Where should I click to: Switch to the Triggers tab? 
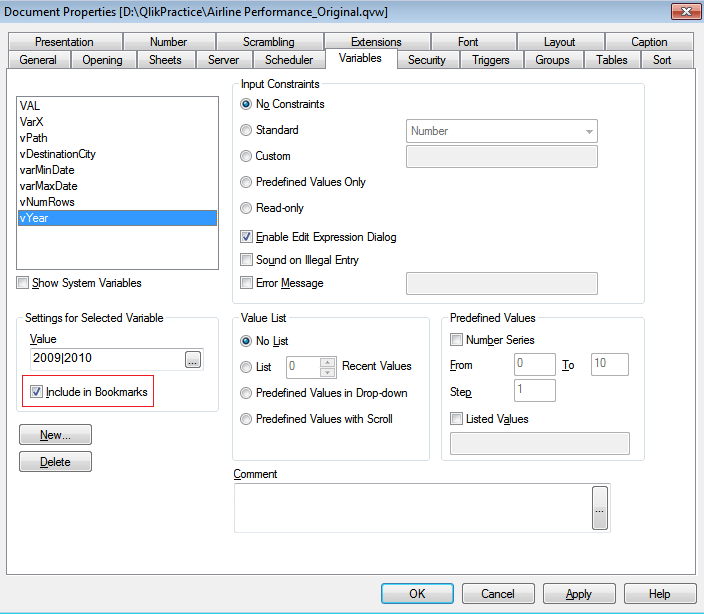pyautogui.click(x=490, y=60)
